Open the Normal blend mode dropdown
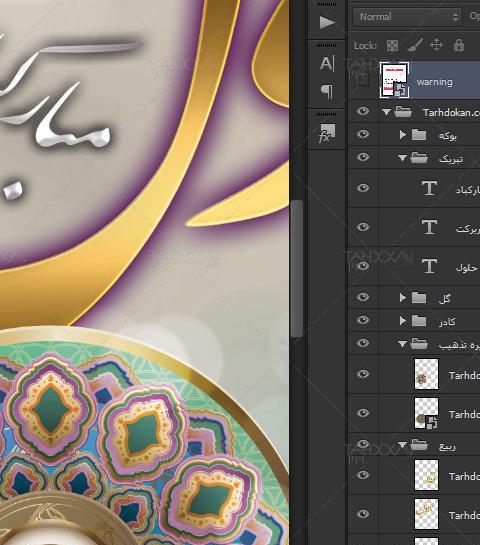This screenshot has height=545, width=480. (407, 17)
